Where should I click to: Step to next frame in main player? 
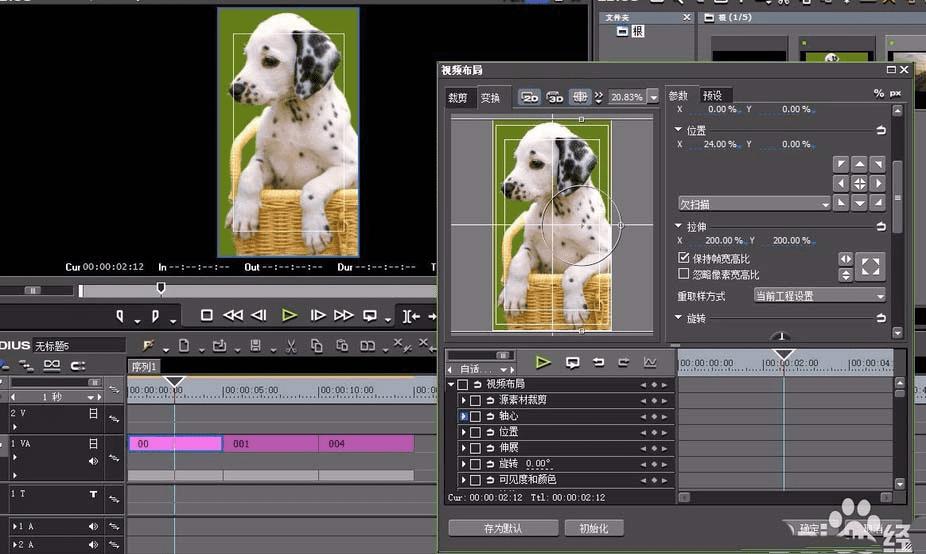pos(318,315)
